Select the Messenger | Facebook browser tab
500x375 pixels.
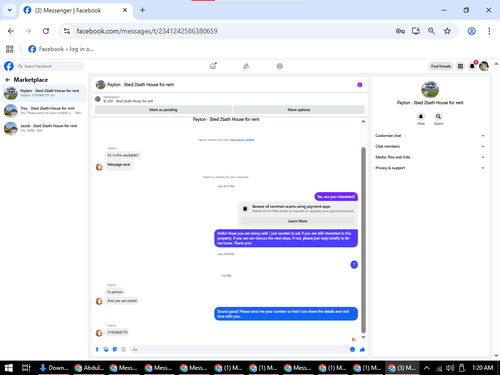76,10
